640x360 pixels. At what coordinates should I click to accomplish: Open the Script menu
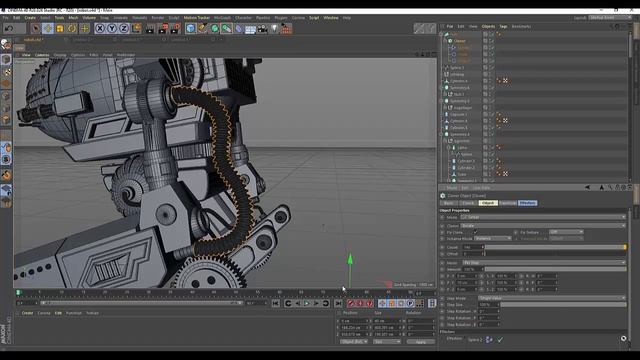314,18
